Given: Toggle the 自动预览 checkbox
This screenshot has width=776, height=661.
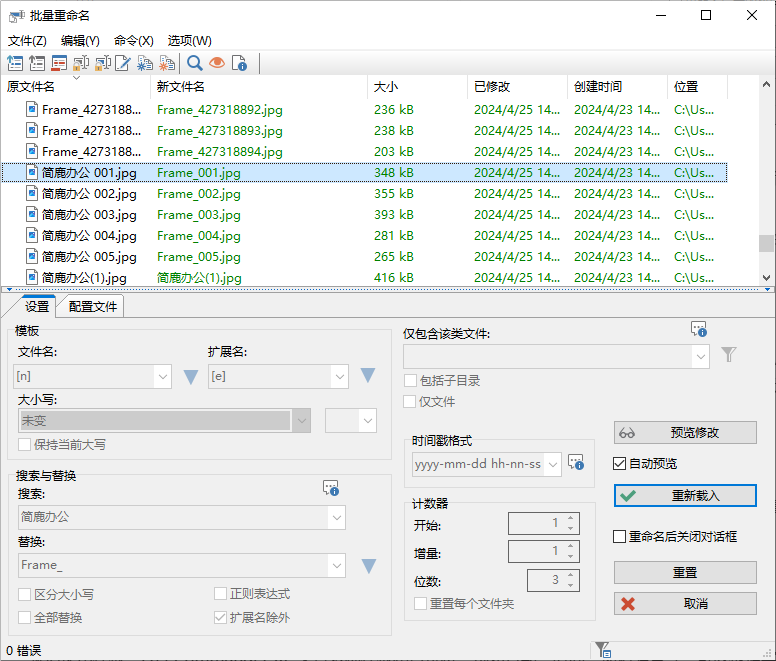Looking at the screenshot, I should 621,464.
